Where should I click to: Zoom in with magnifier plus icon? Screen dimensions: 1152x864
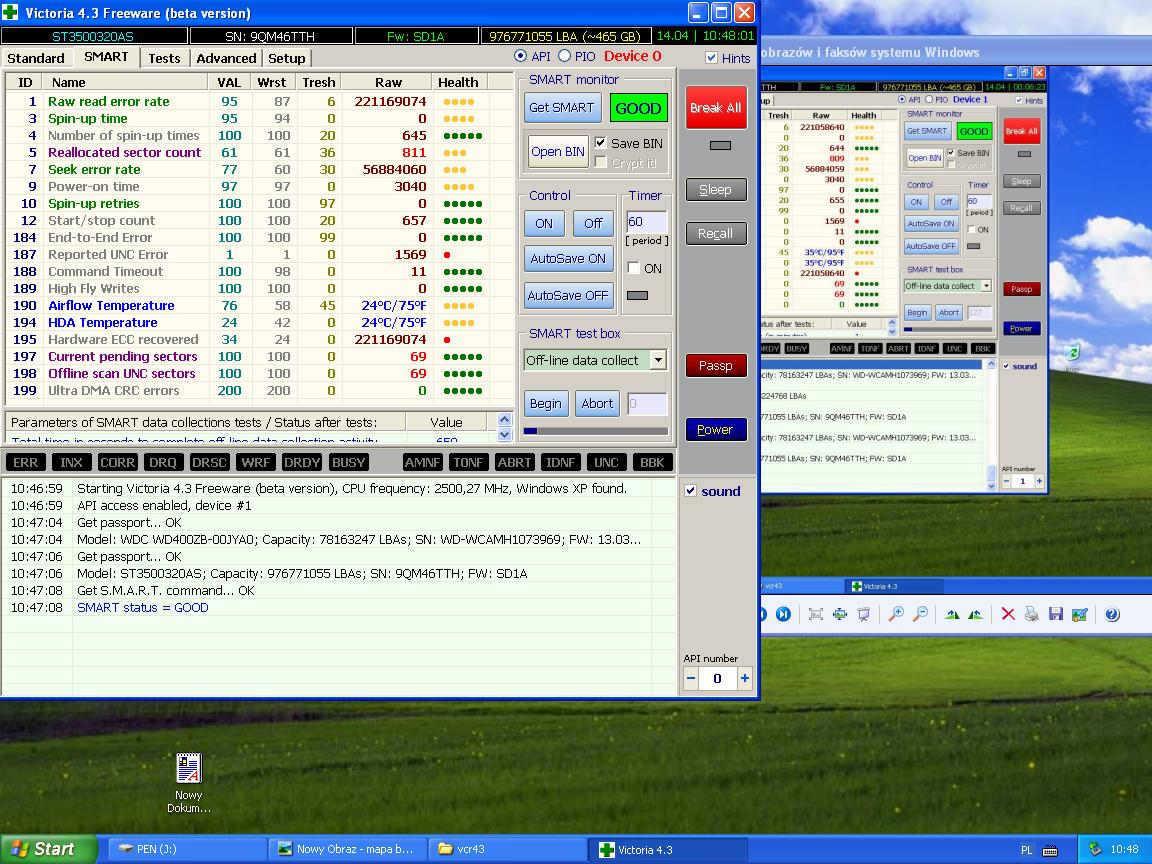pyautogui.click(x=896, y=614)
